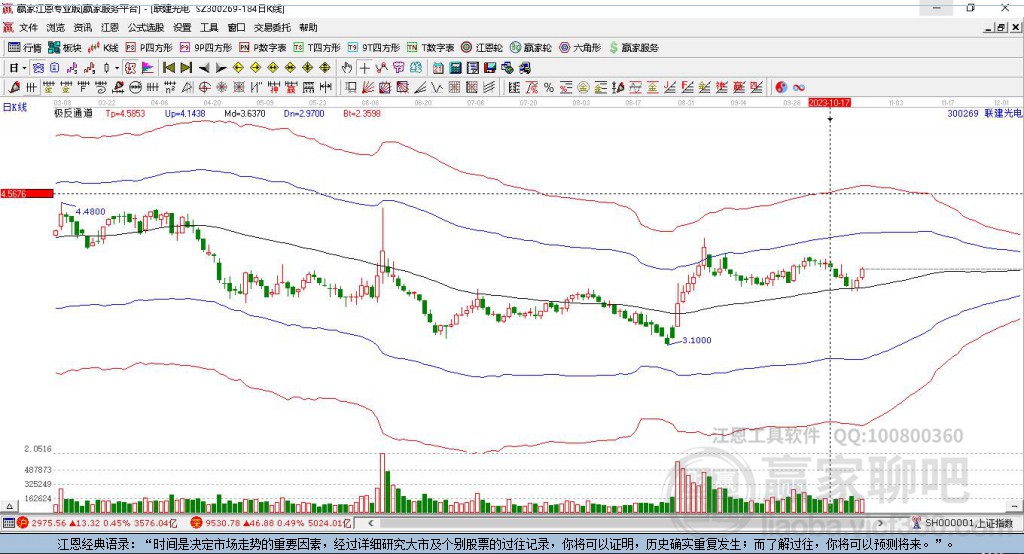
Task: Jump to first bar with skip-to-start icon
Action: (x=168, y=68)
